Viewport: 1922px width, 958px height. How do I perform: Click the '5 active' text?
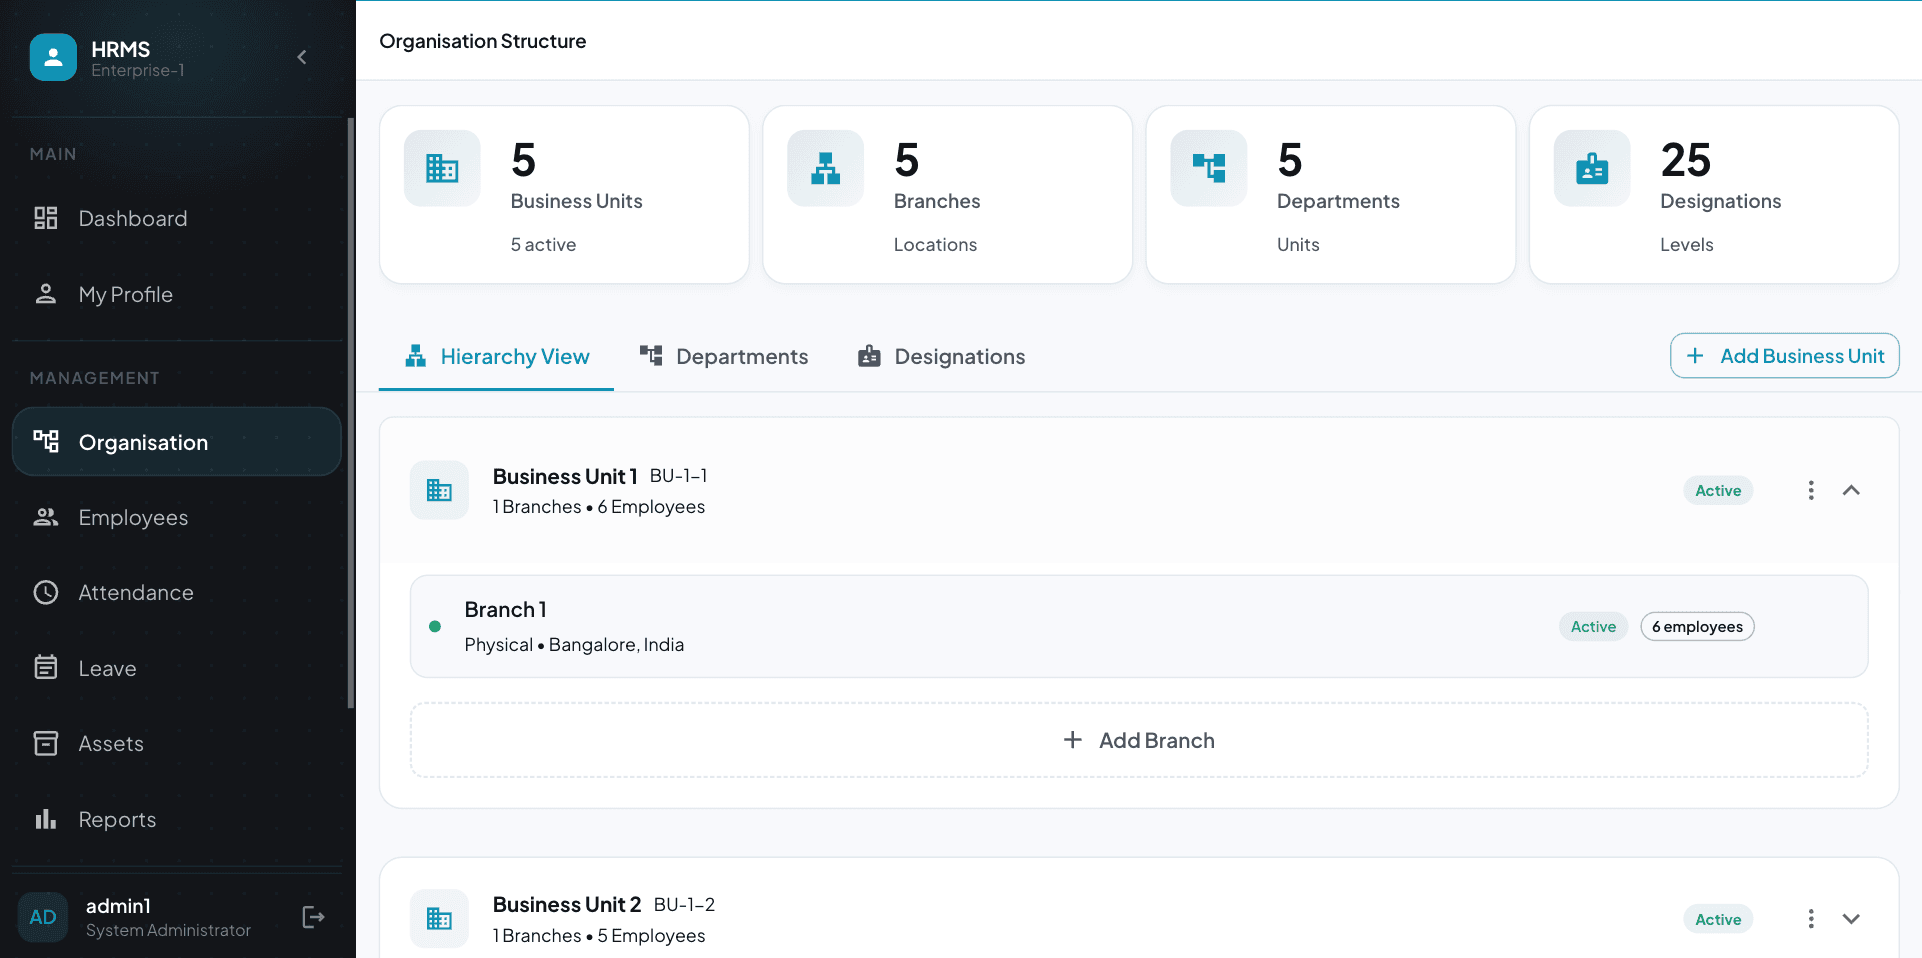543,245
